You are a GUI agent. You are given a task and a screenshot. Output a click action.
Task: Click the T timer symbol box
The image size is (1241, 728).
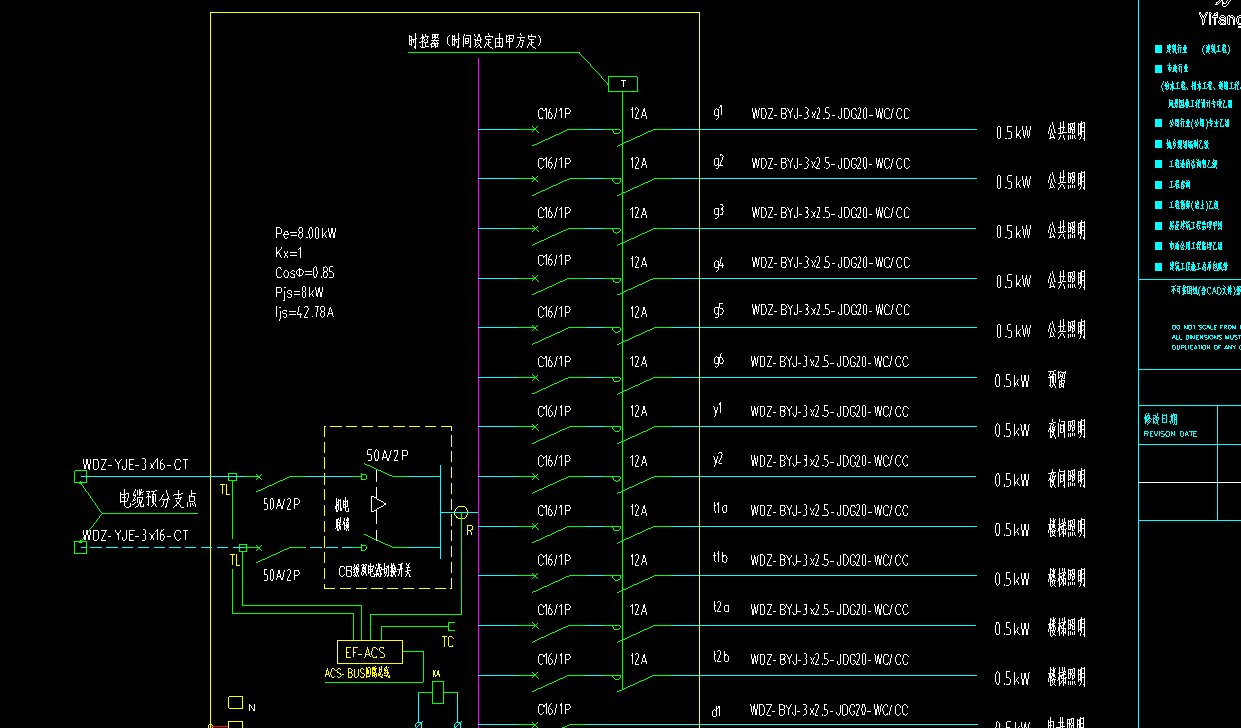[622, 84]
